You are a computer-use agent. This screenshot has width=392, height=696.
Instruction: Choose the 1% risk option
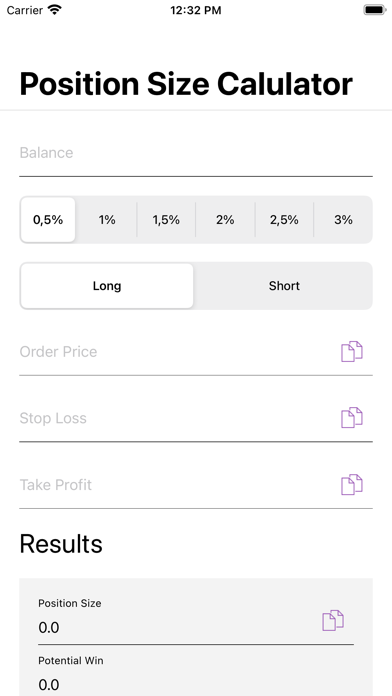(107, 220)
